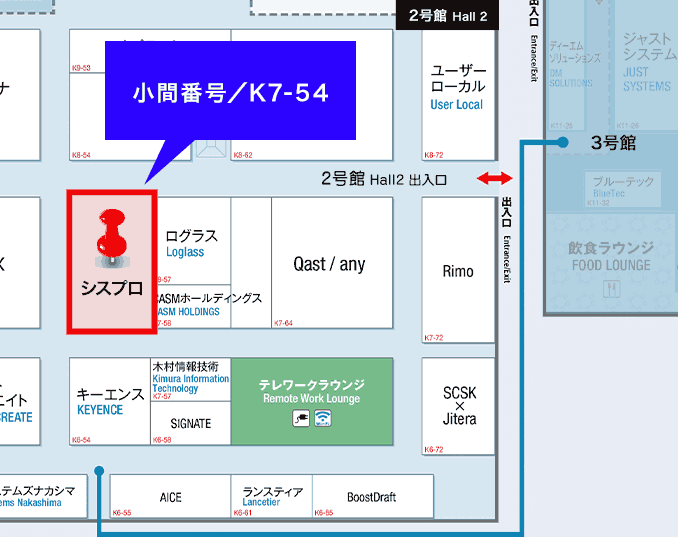Click booth number K6-55
The width and height of the screenshot is (678, 537).
click(x=122, y=513)
